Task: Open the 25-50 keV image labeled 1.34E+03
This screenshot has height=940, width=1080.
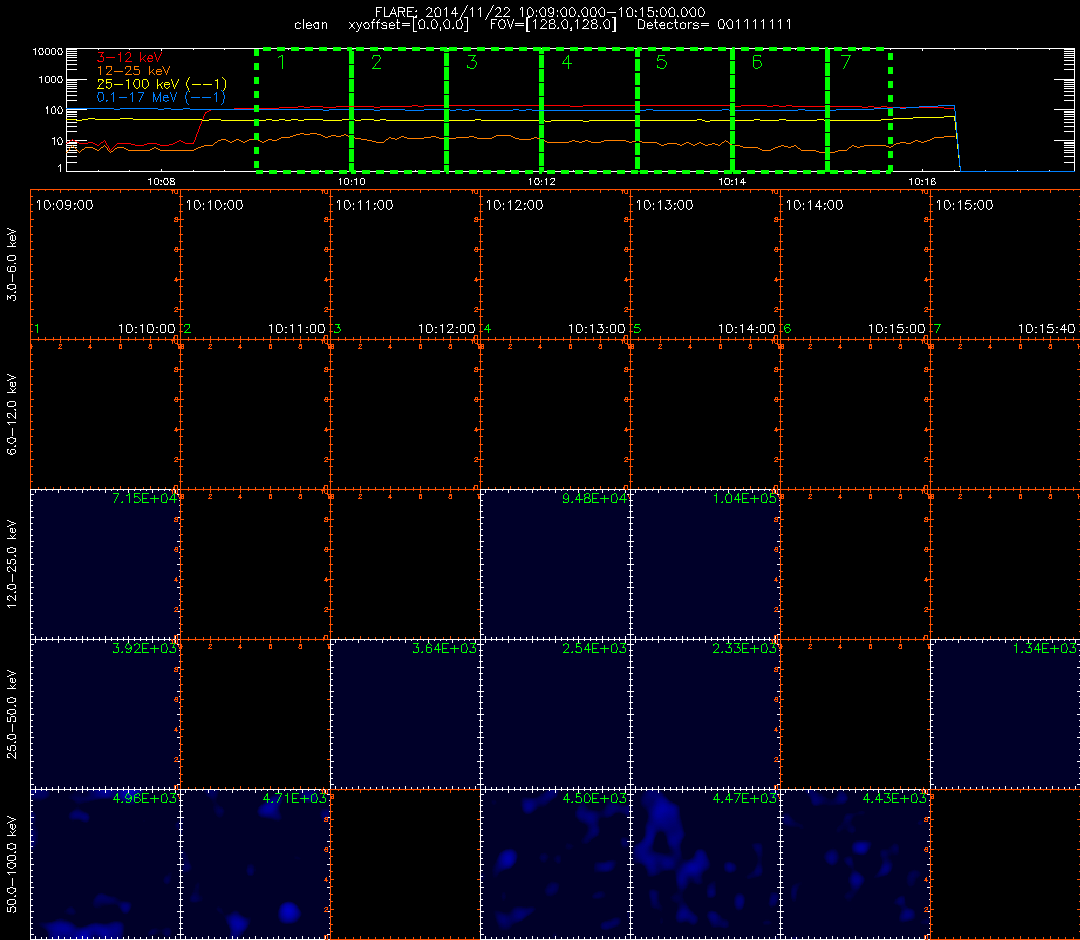Action: 1005,714
